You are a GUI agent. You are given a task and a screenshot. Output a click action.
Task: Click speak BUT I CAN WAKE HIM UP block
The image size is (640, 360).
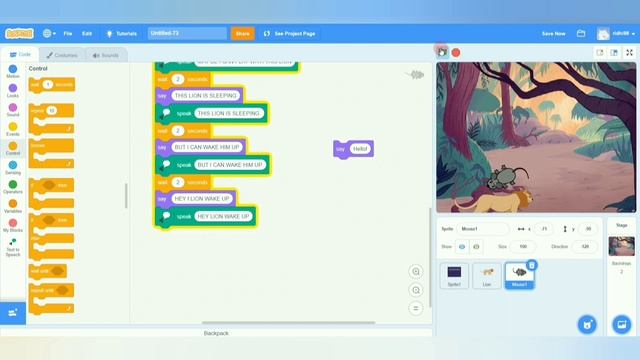(212, 165)
